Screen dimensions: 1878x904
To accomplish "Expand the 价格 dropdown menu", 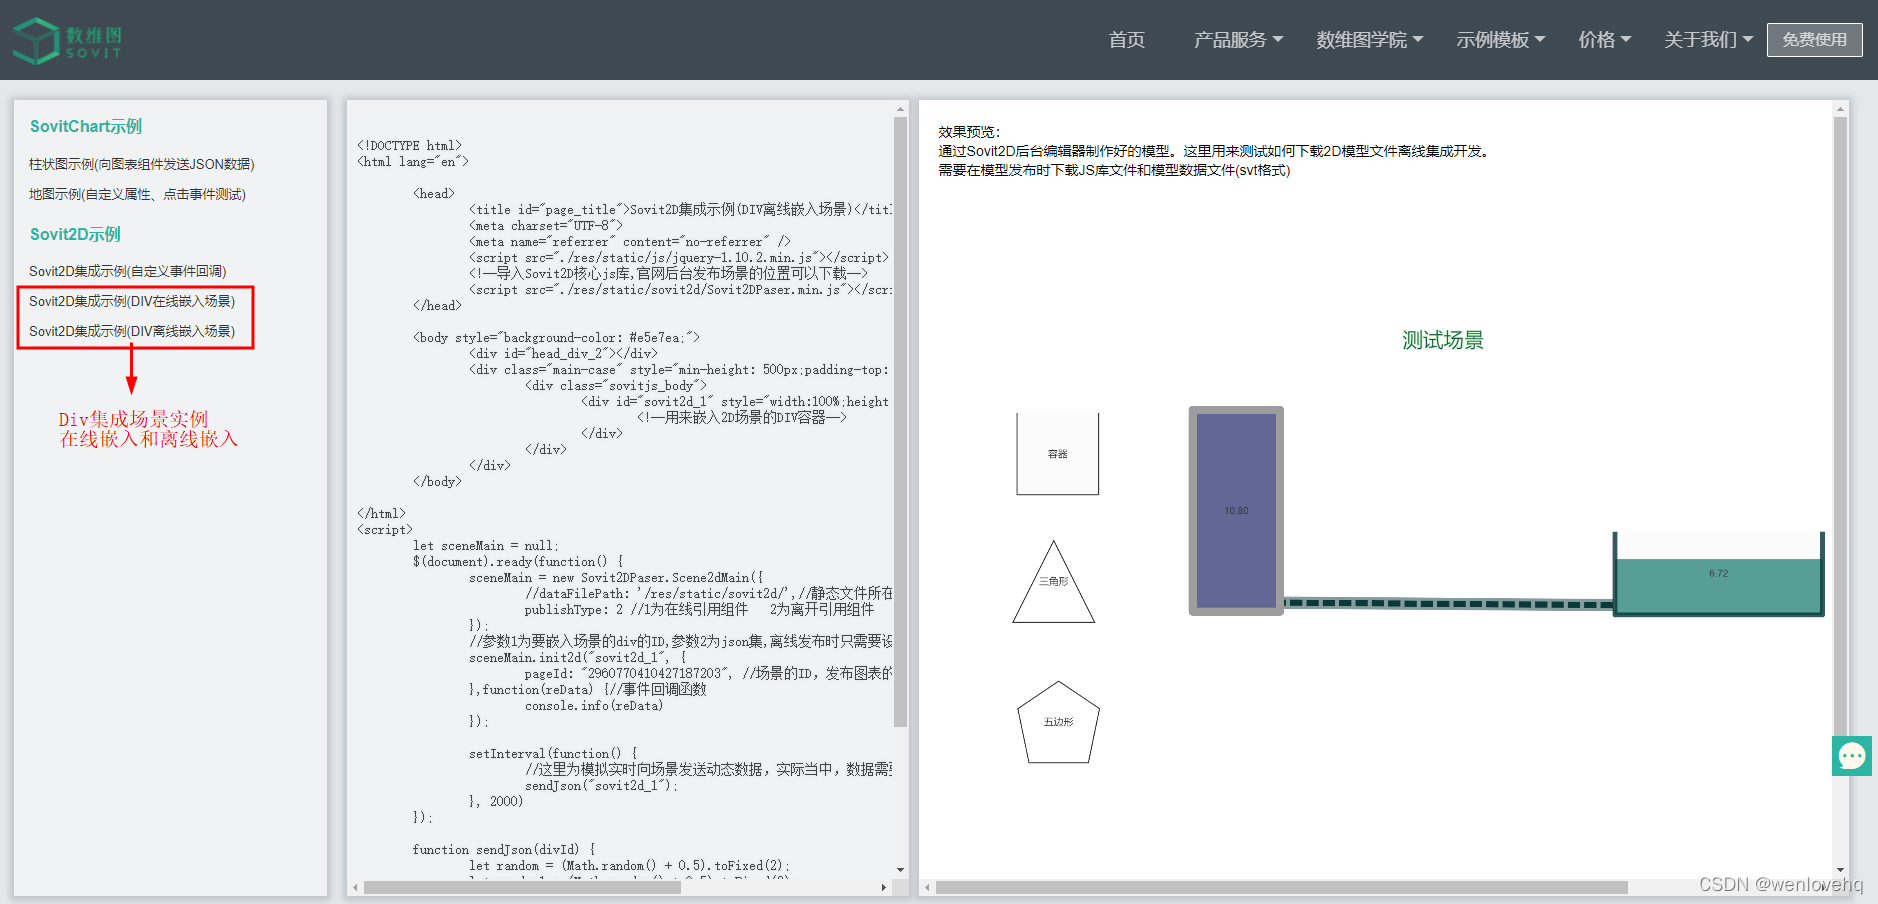I will coord(1604,40).
